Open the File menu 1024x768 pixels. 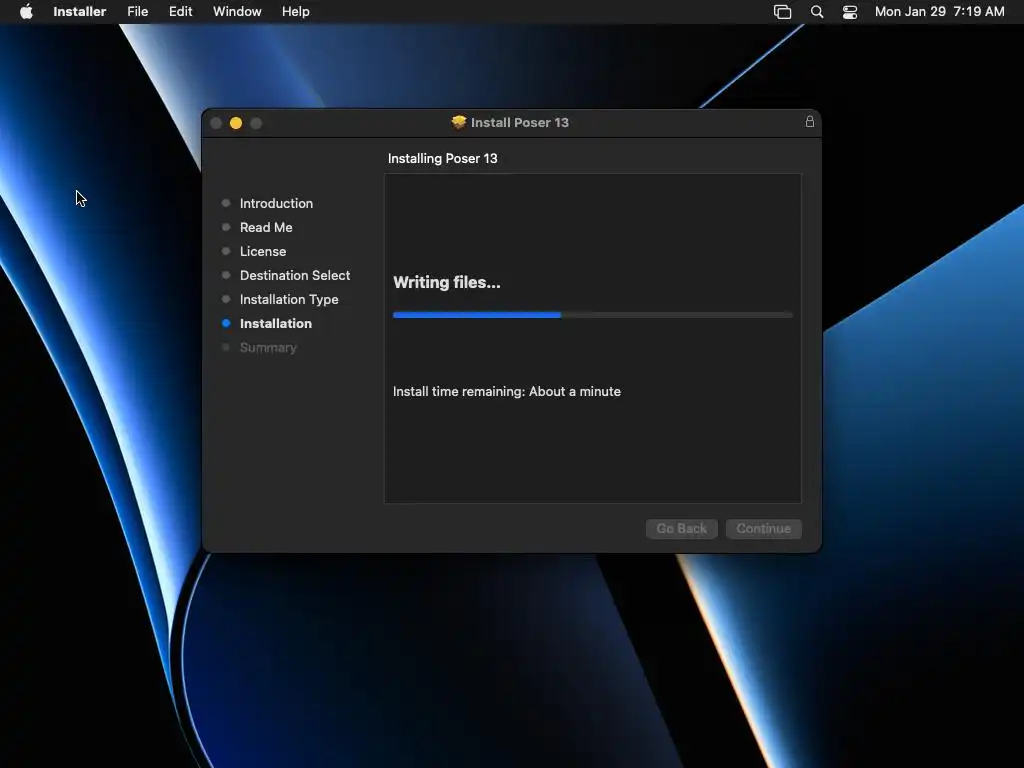(x=137, y=12)
